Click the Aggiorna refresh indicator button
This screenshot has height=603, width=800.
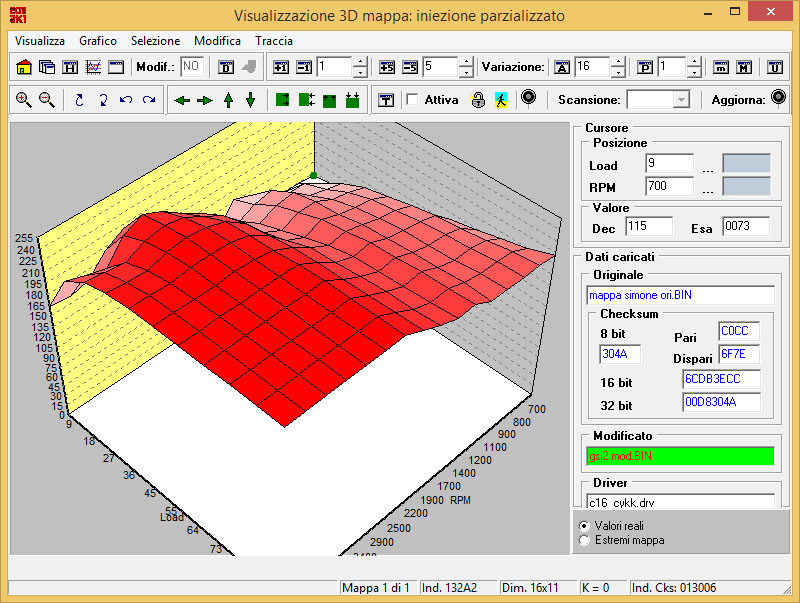(x=776, y=99)
